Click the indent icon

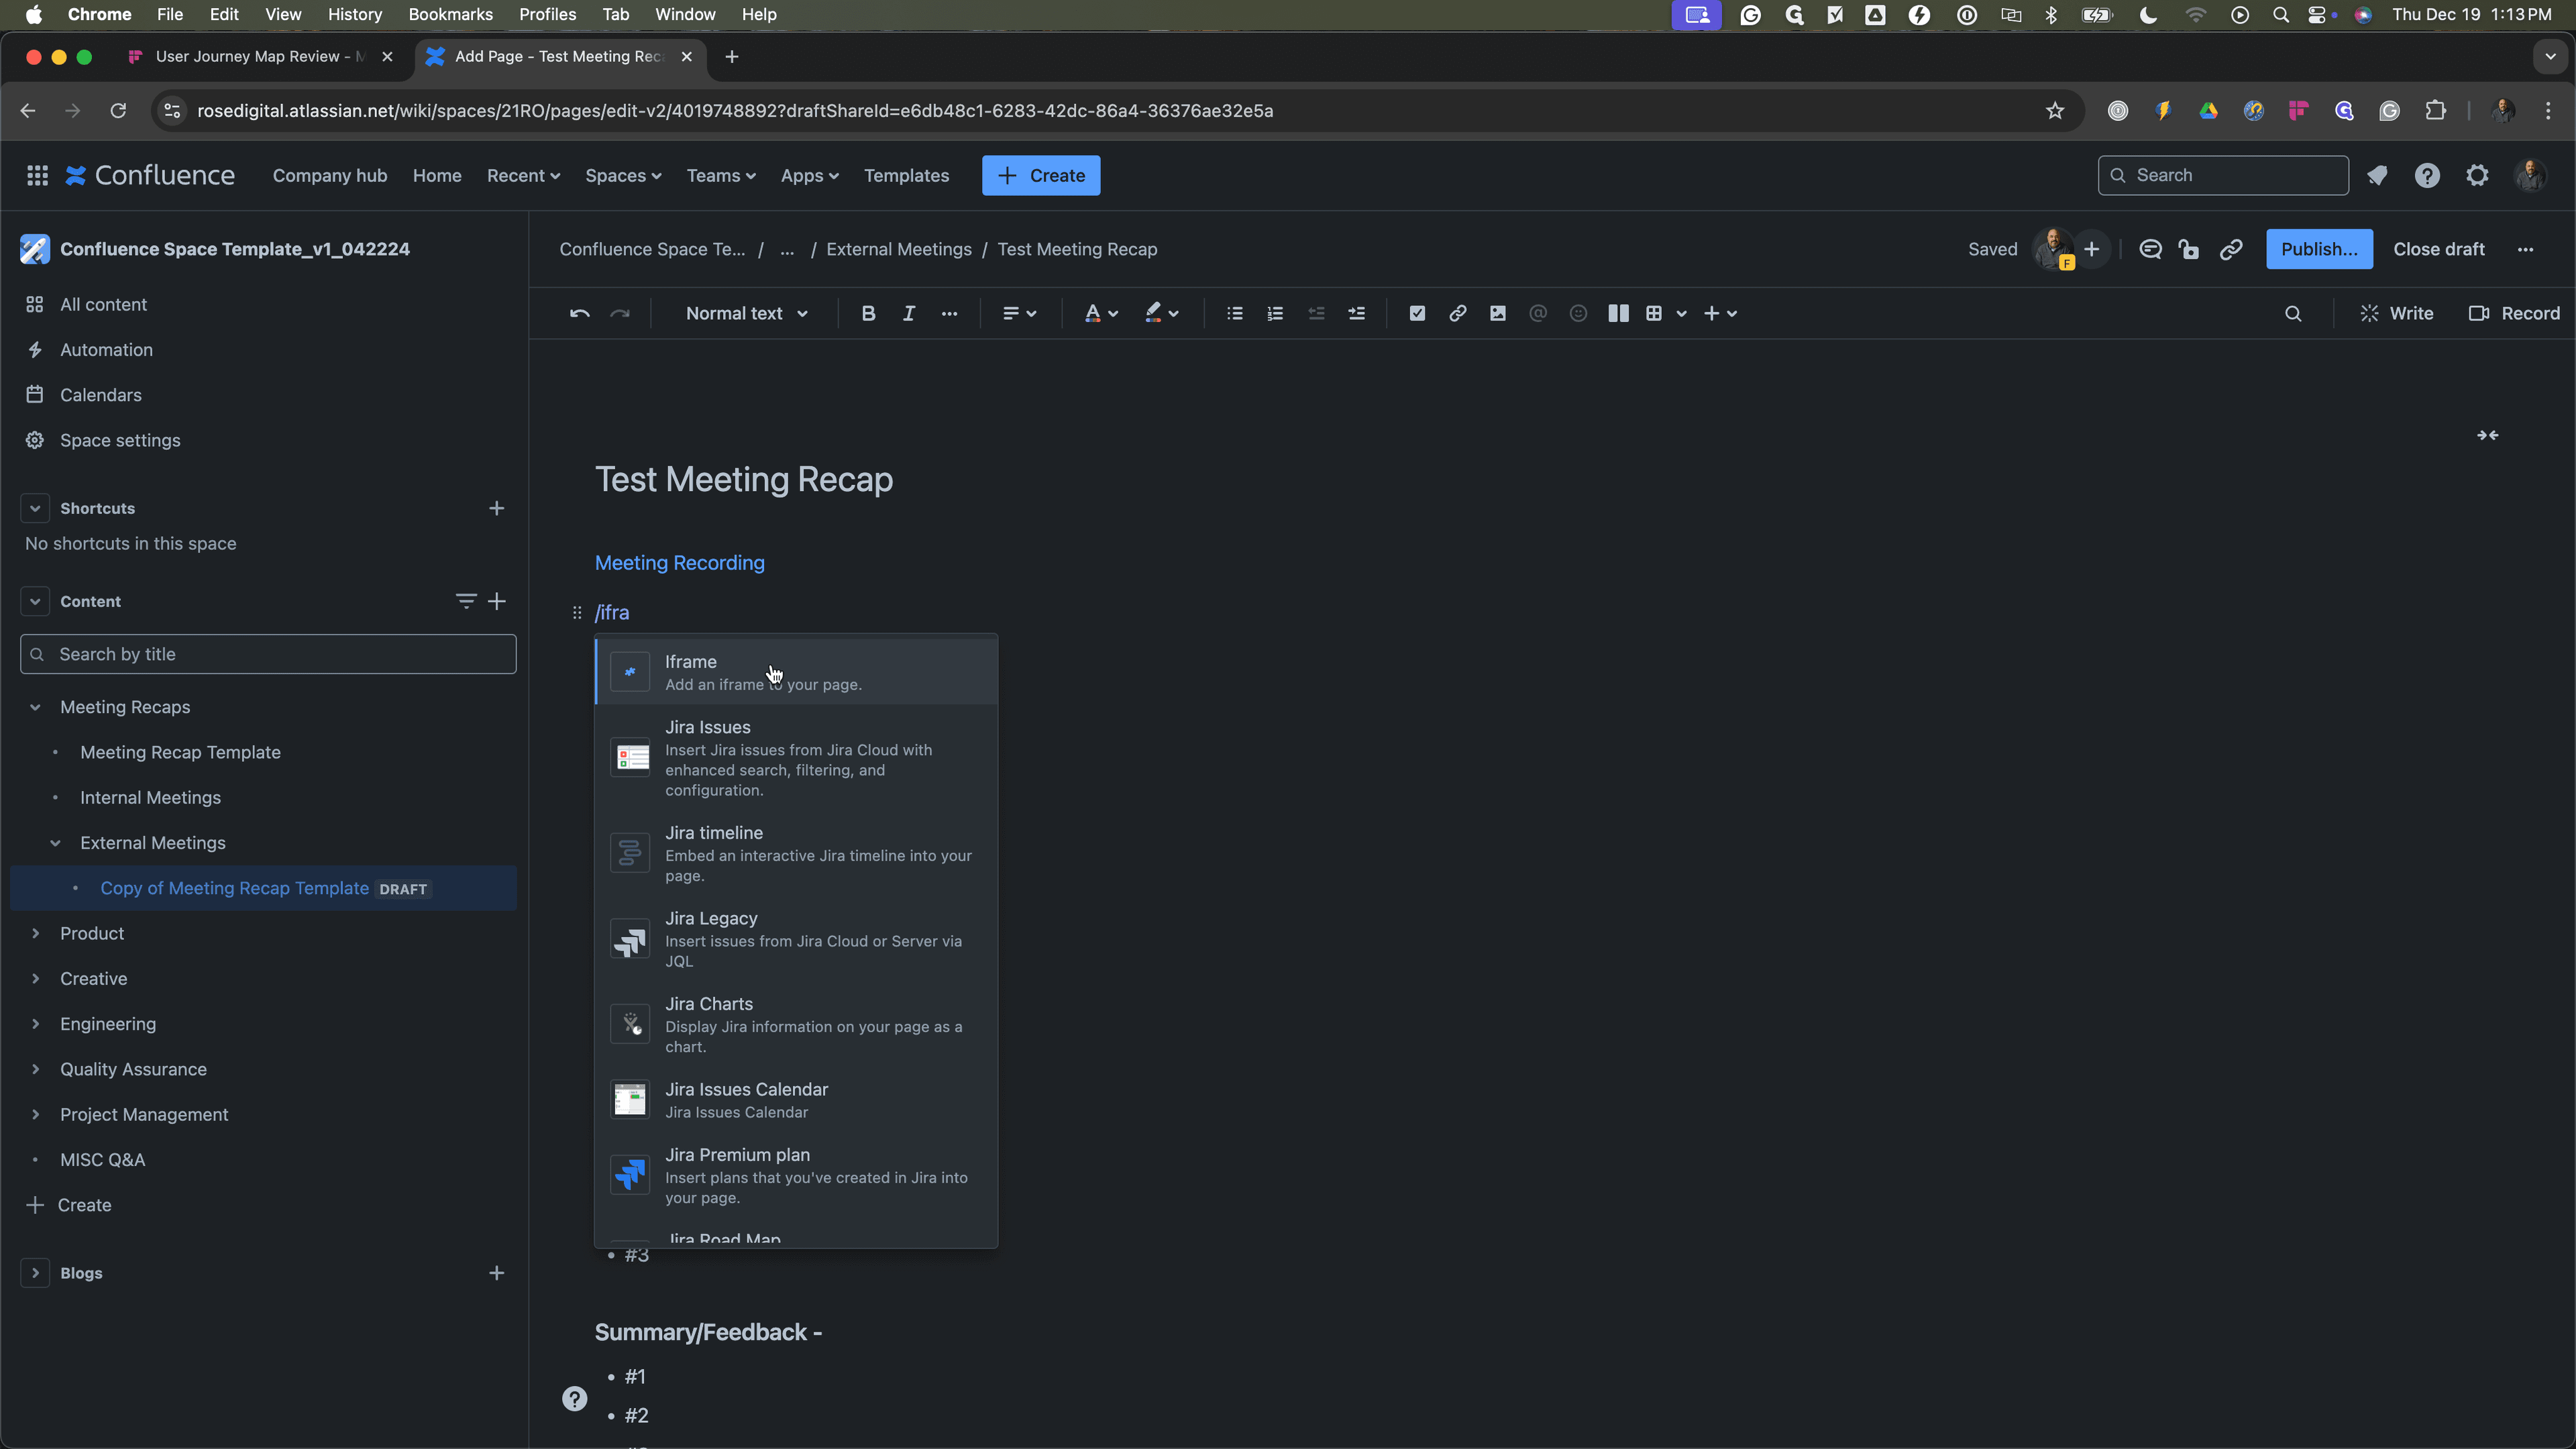point(1356,313)
